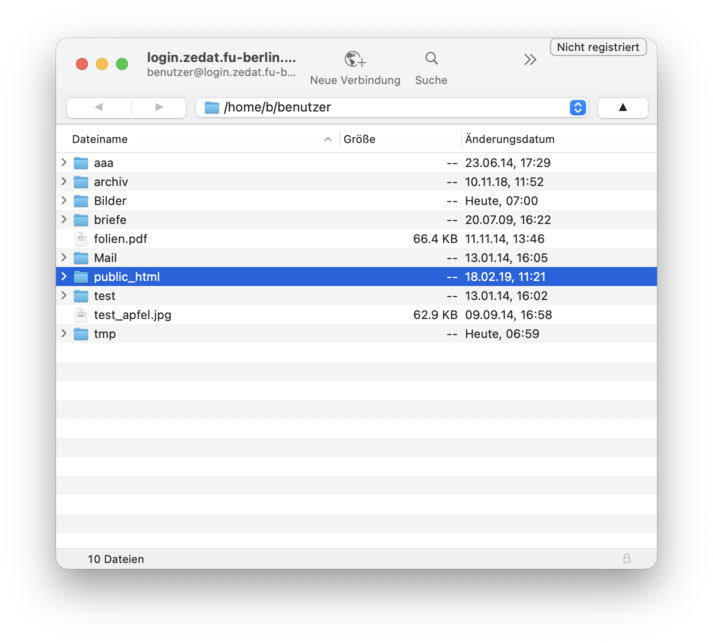Go back with the left arrow button
Screen dimensions: 713x643
coord(97,108)
